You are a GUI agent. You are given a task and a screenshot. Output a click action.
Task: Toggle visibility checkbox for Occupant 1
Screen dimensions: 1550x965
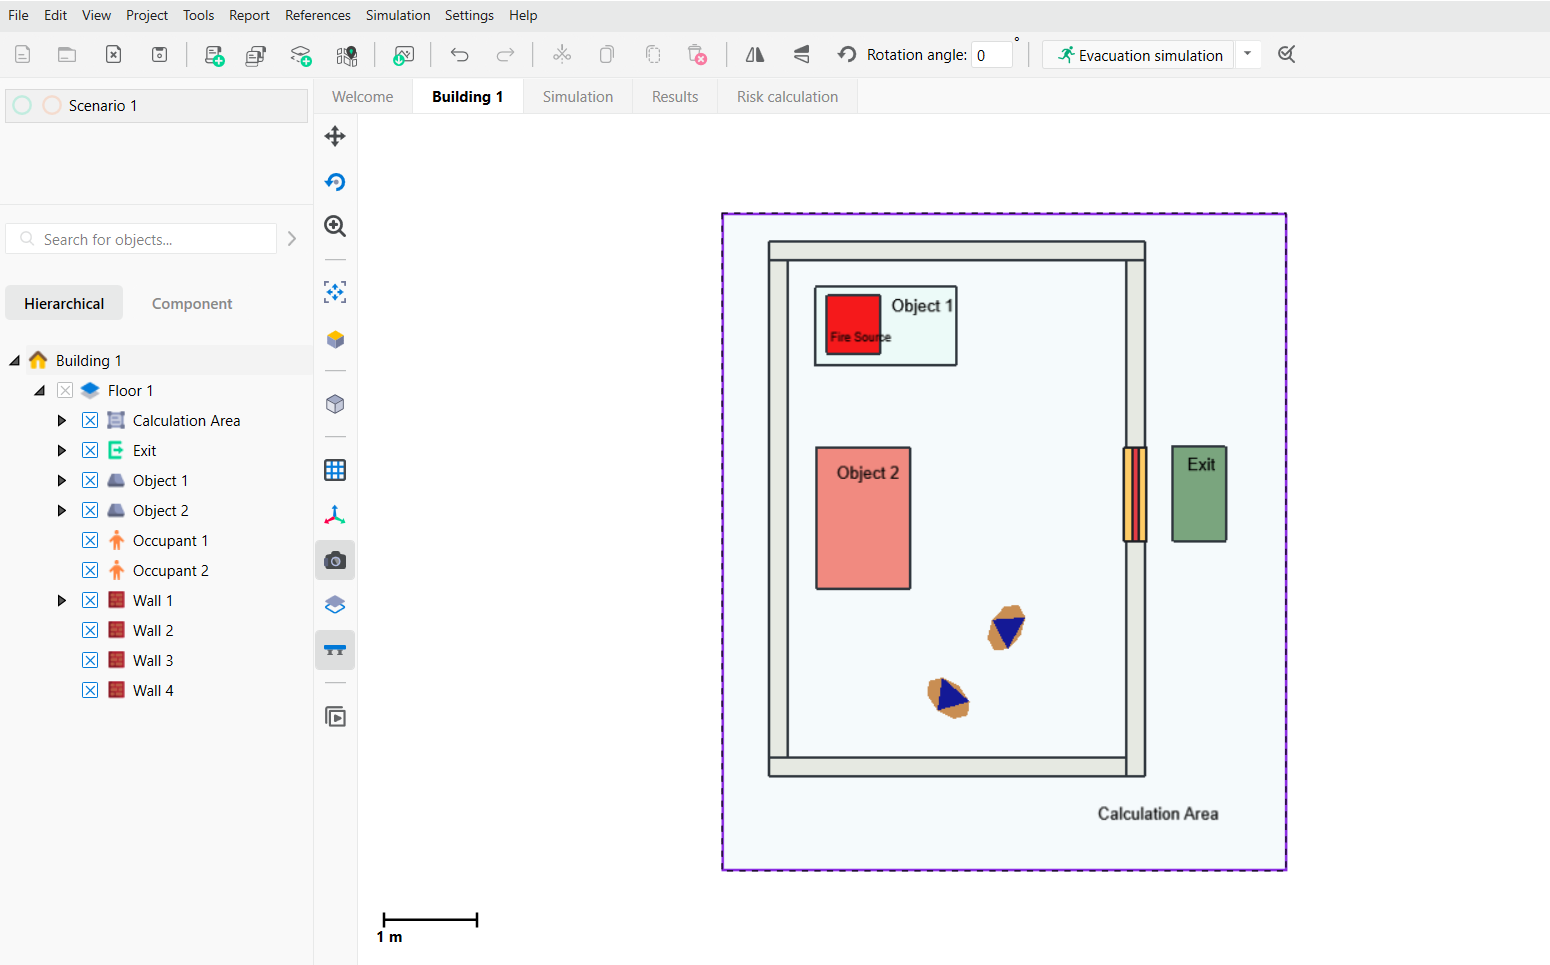tap(90, 540)
